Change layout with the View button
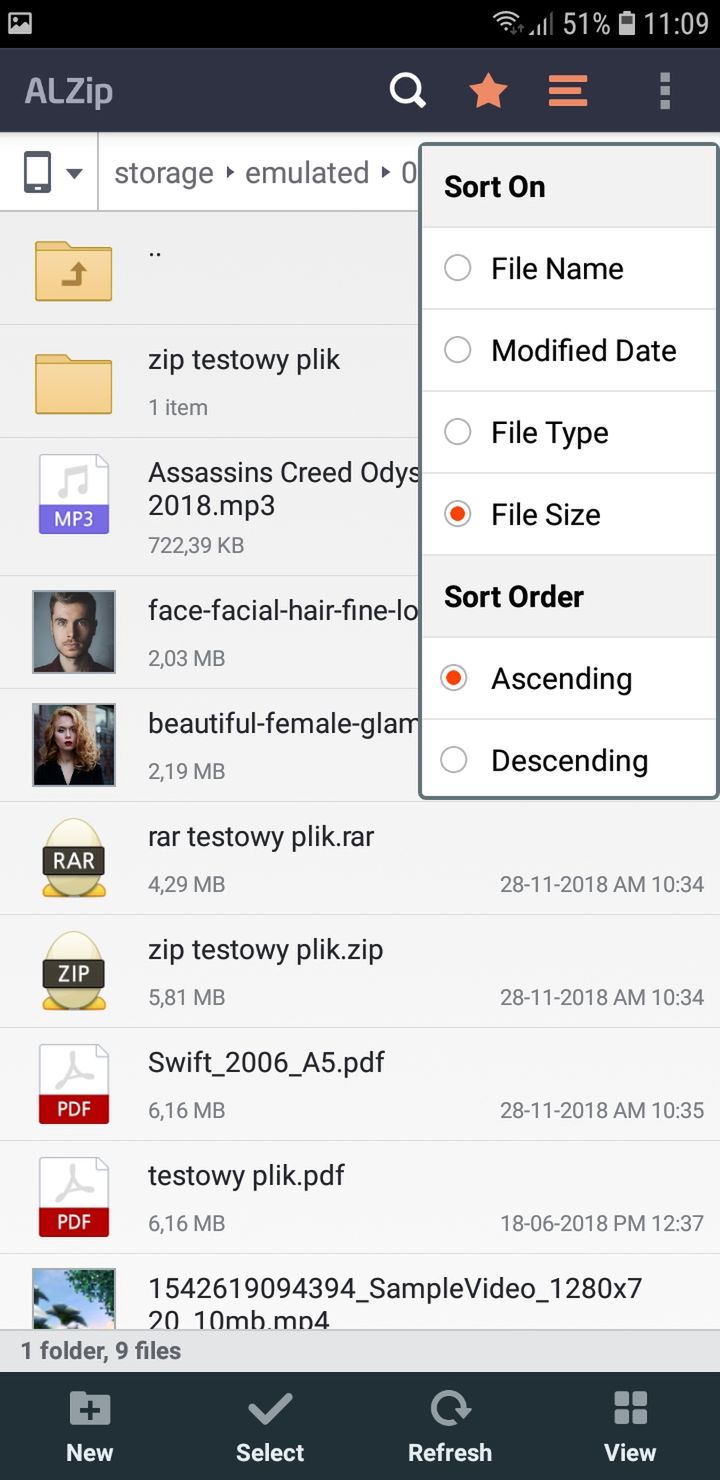 pyautogui.click(x=630, y=1426)
